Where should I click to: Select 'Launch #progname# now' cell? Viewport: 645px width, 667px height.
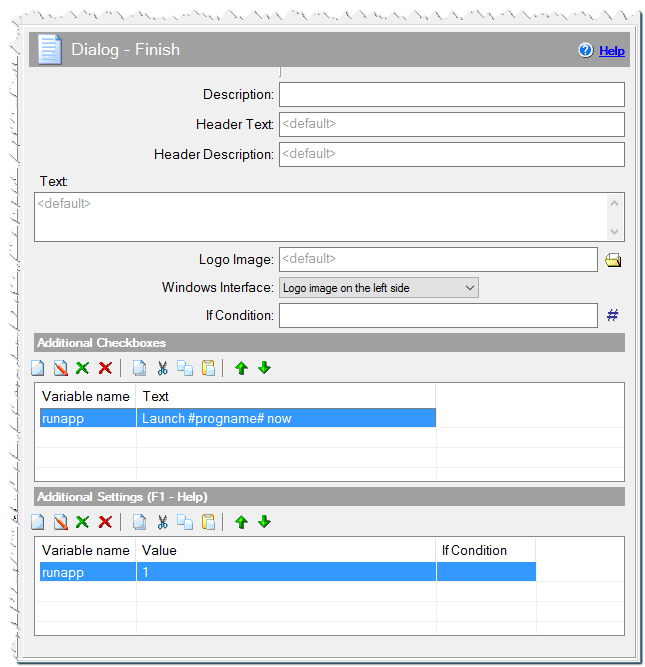[x=286, y=418]
